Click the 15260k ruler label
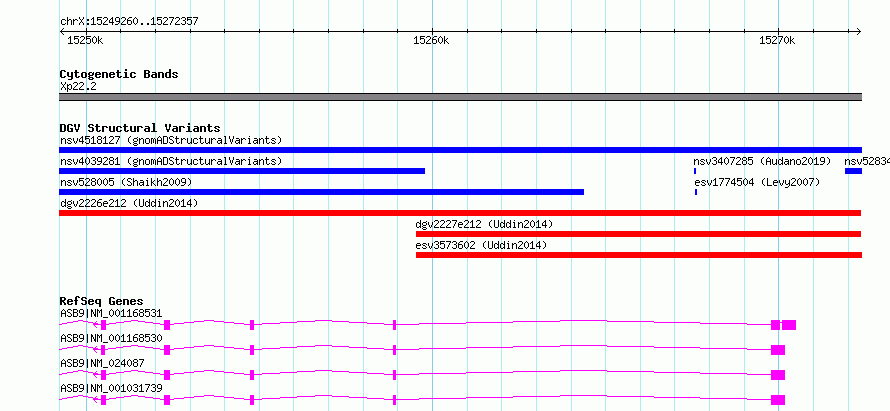The width and height of the screenshot is (890, 411). click(x=431, y=40)
